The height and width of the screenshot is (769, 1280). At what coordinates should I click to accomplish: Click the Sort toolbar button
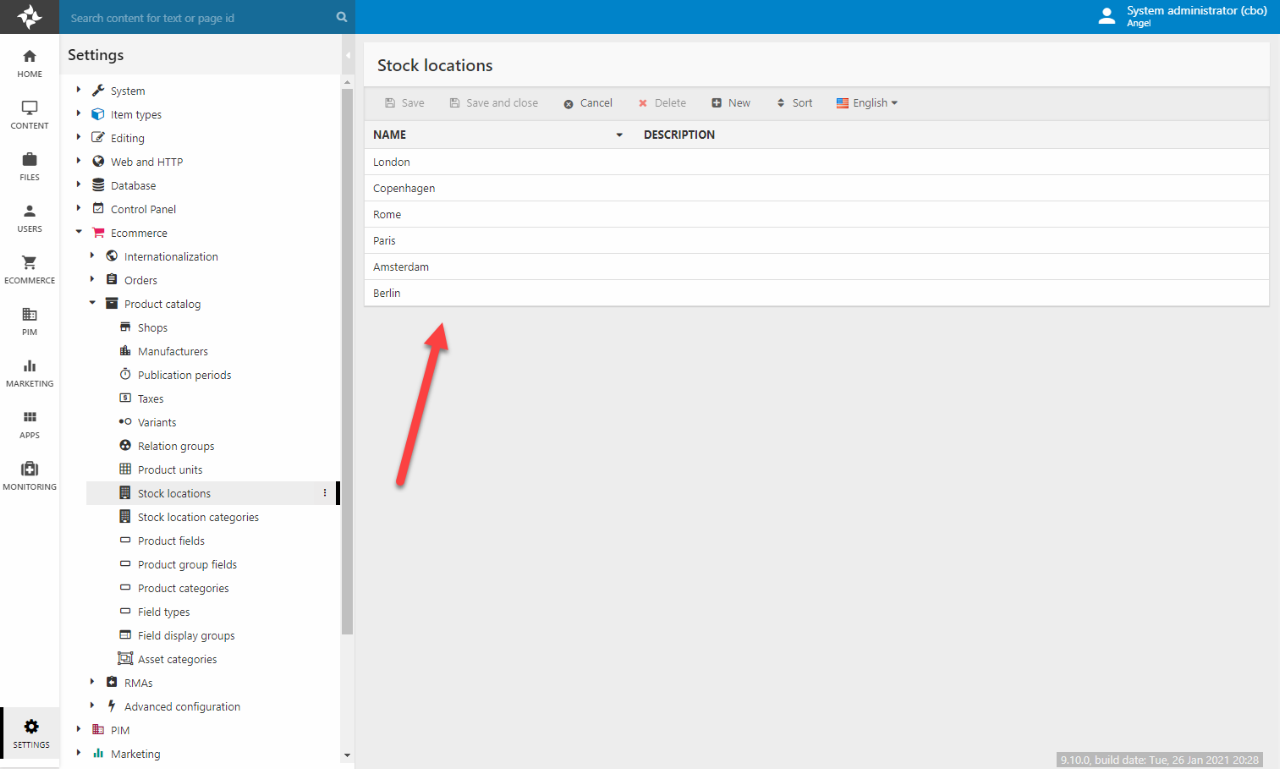(x=794, y=103)
